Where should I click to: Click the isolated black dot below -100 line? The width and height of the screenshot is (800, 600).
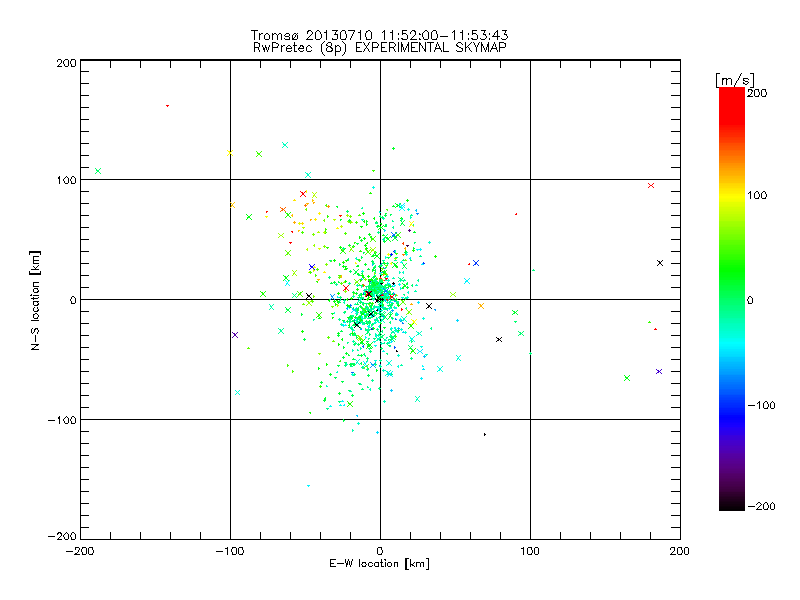tap(485, 435)
